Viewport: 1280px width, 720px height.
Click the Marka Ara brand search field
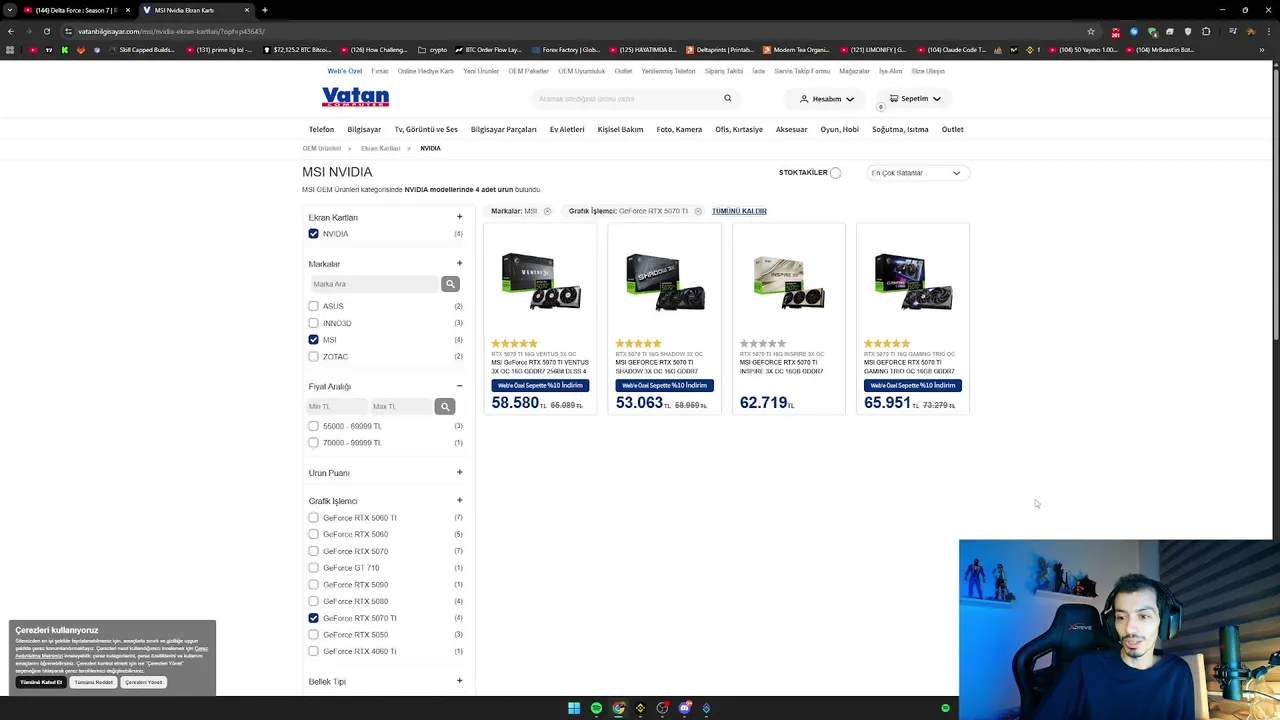pos(373,284)
